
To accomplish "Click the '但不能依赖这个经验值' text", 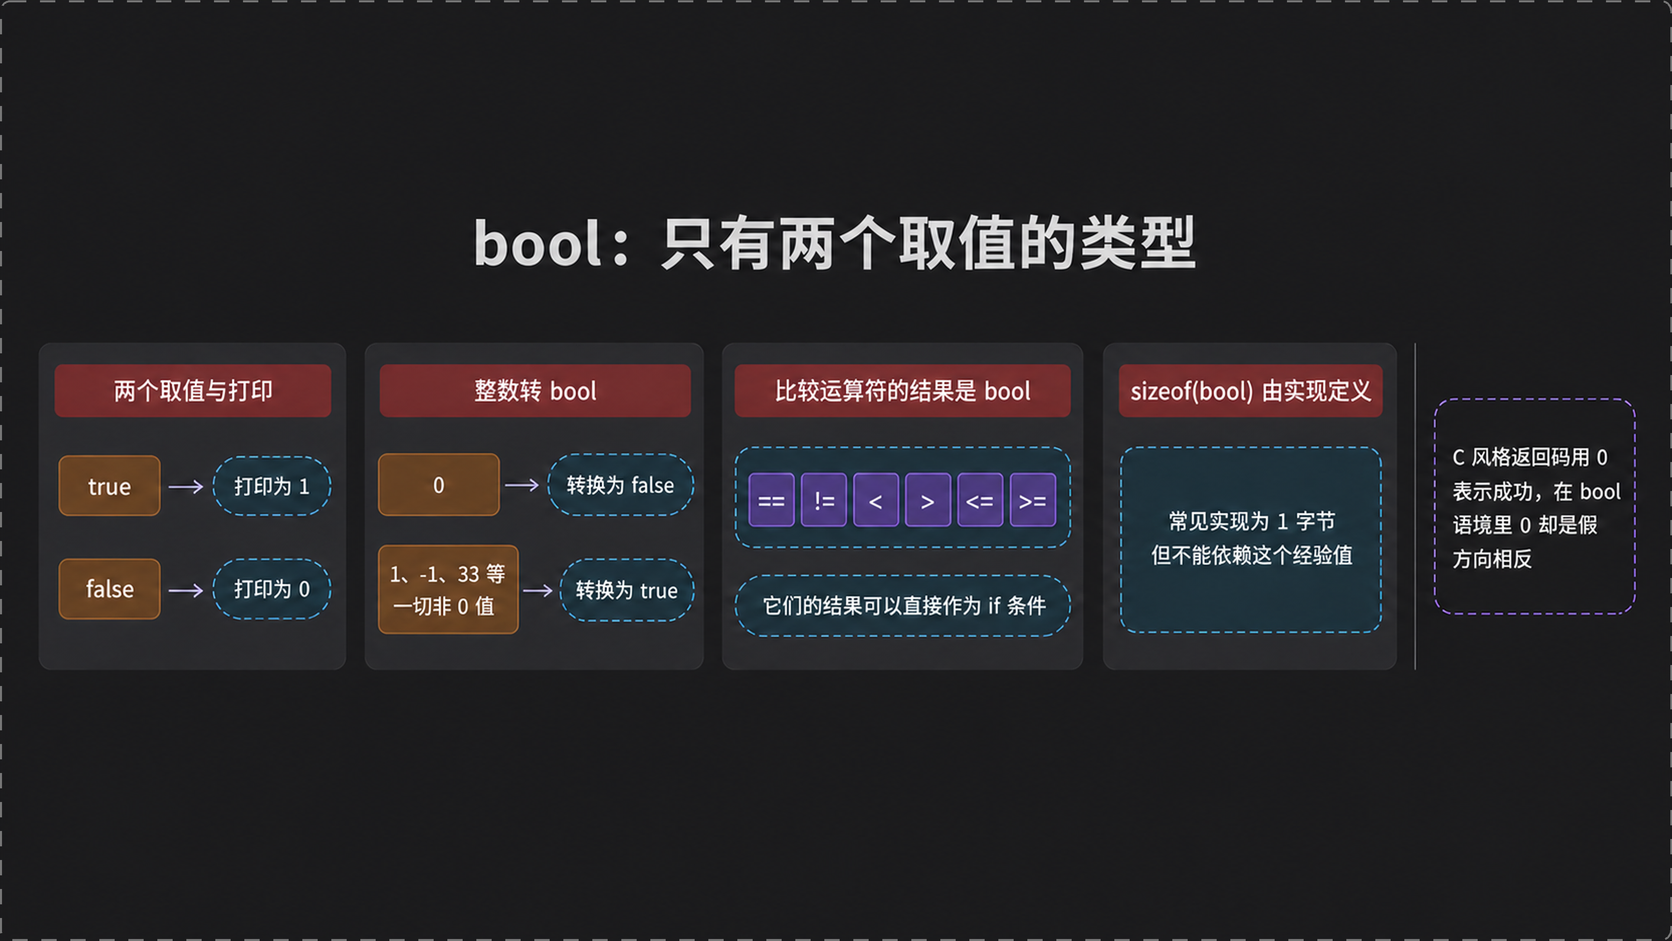I will click(1251, 555).
